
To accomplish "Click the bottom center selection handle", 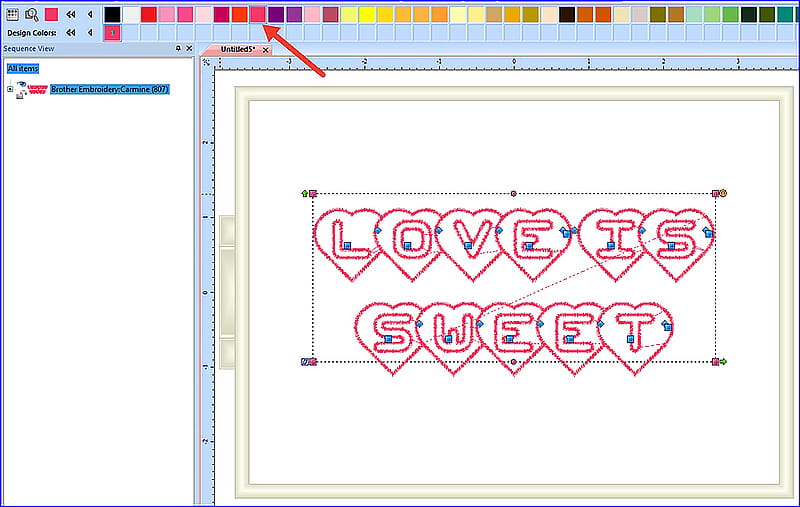I will click(514, 362).
